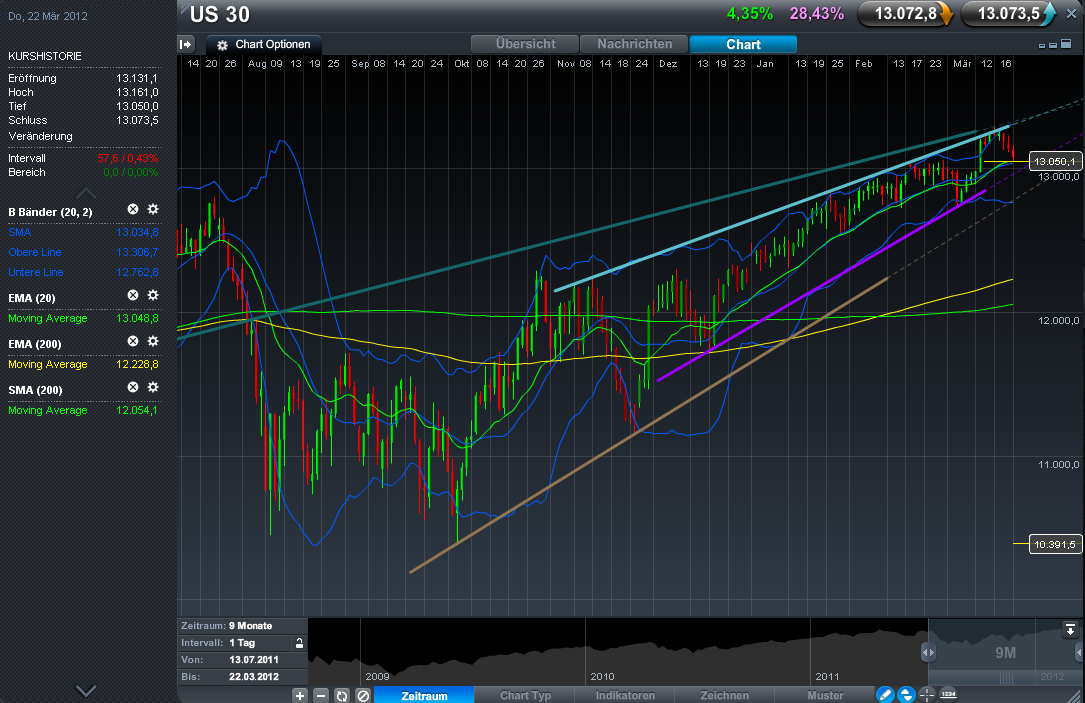Click the Zeitraum value 9 Monate
Screen dimensions: 1085x703
pos(250,626)
